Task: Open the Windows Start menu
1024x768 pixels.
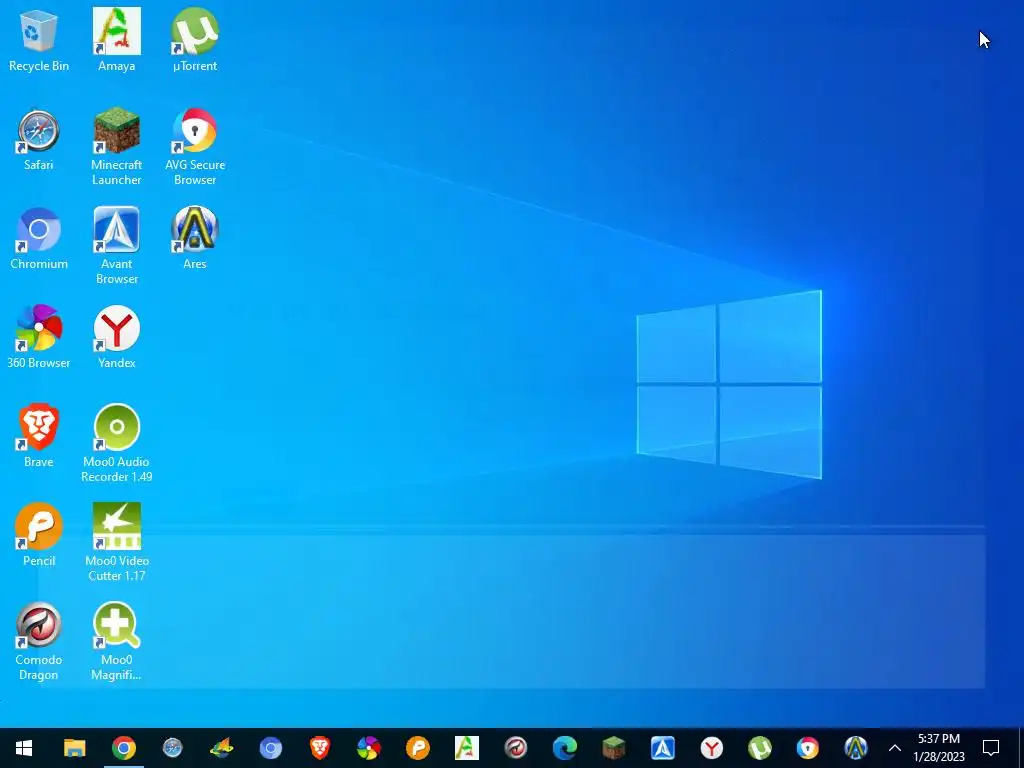Action: coord(24,748)
